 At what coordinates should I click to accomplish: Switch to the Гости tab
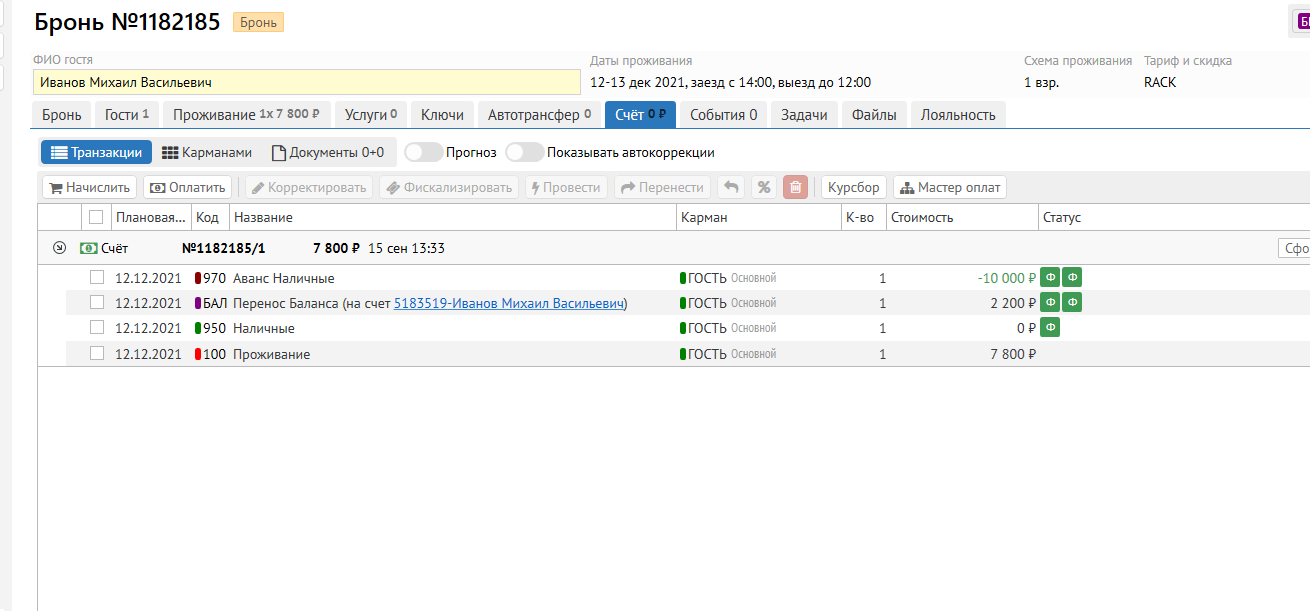pyautogui.click(x=126, y=115)
